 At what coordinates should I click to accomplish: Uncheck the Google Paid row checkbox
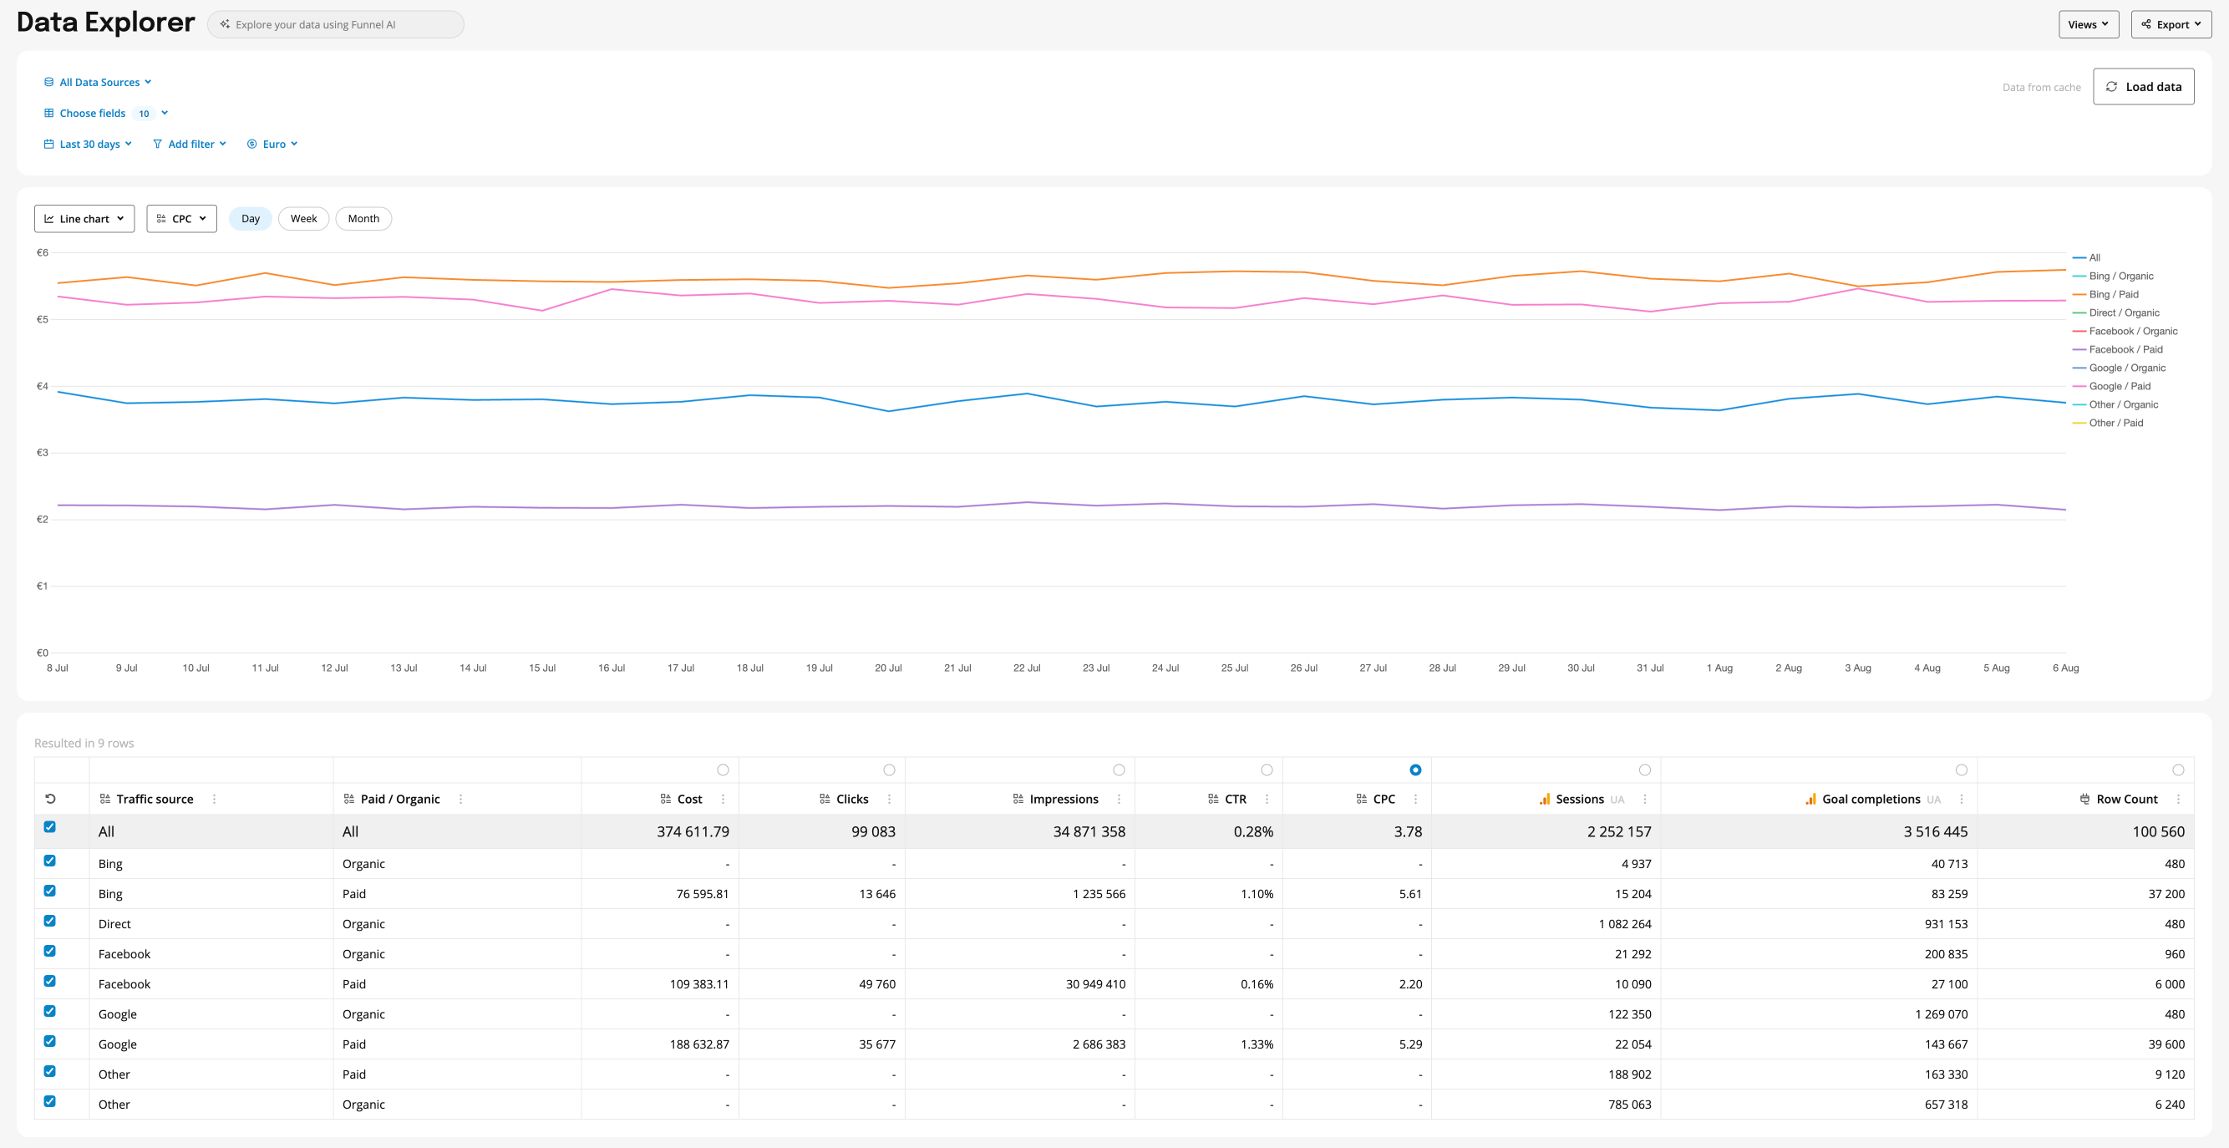click(50, 1041)
